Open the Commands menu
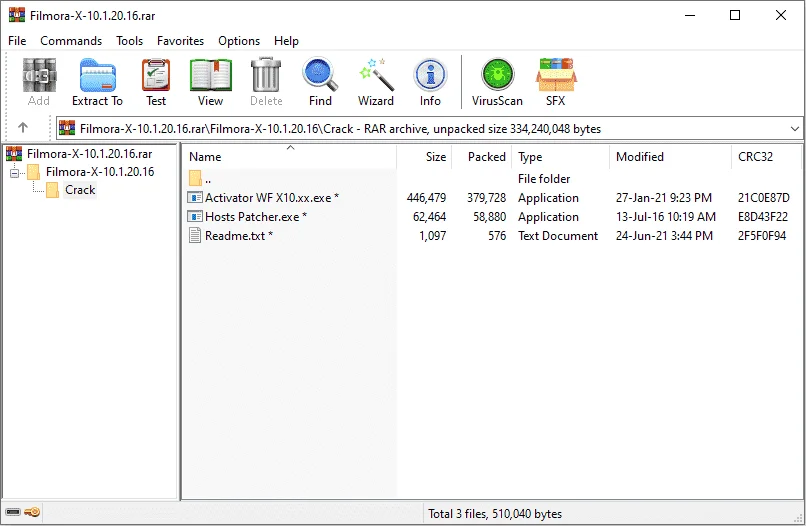The image size is (806, 526). tap(71, 41)
